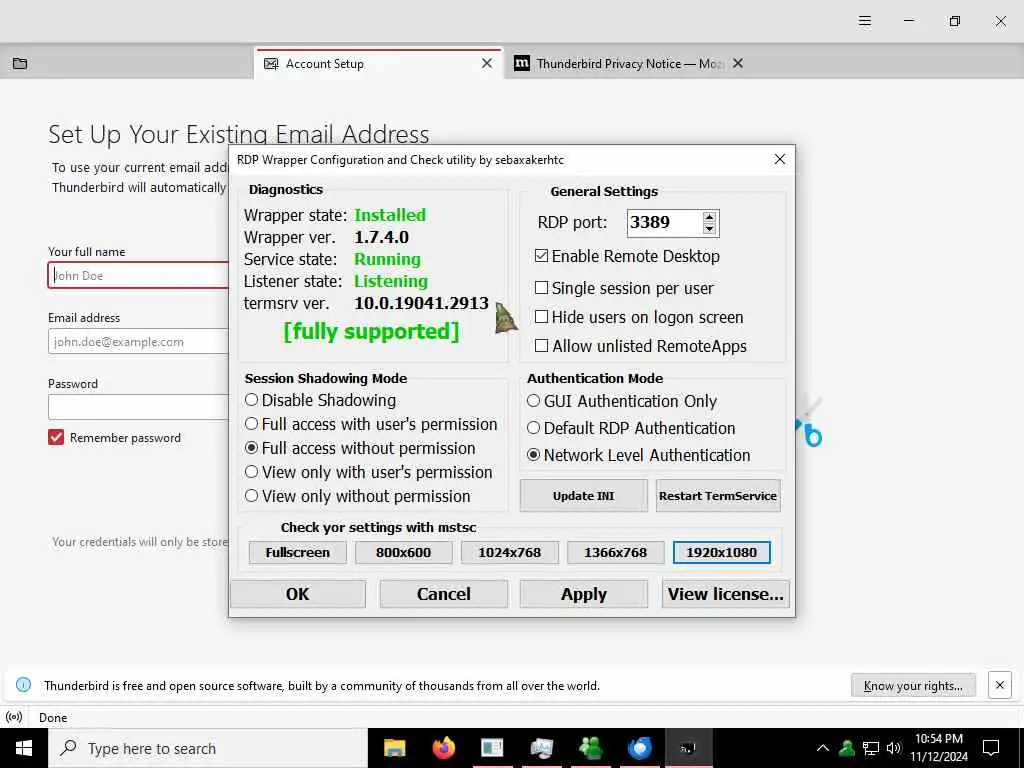The image size is (1024, 768).
Task: Switch to Thunderbird Privacy Notice tab
Action: click(628, 63)
